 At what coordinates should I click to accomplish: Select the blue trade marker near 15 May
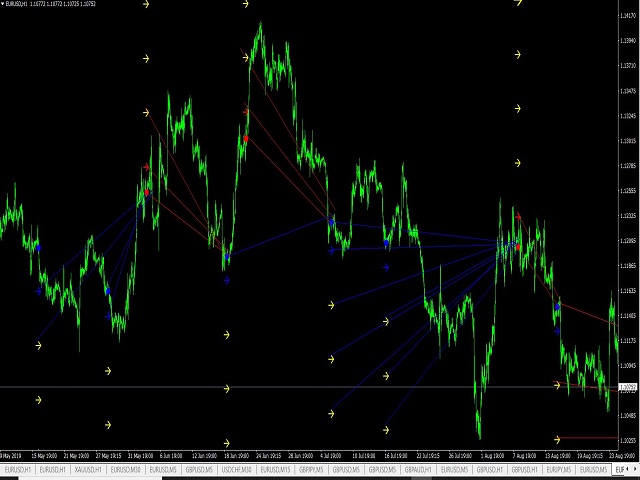38,247
